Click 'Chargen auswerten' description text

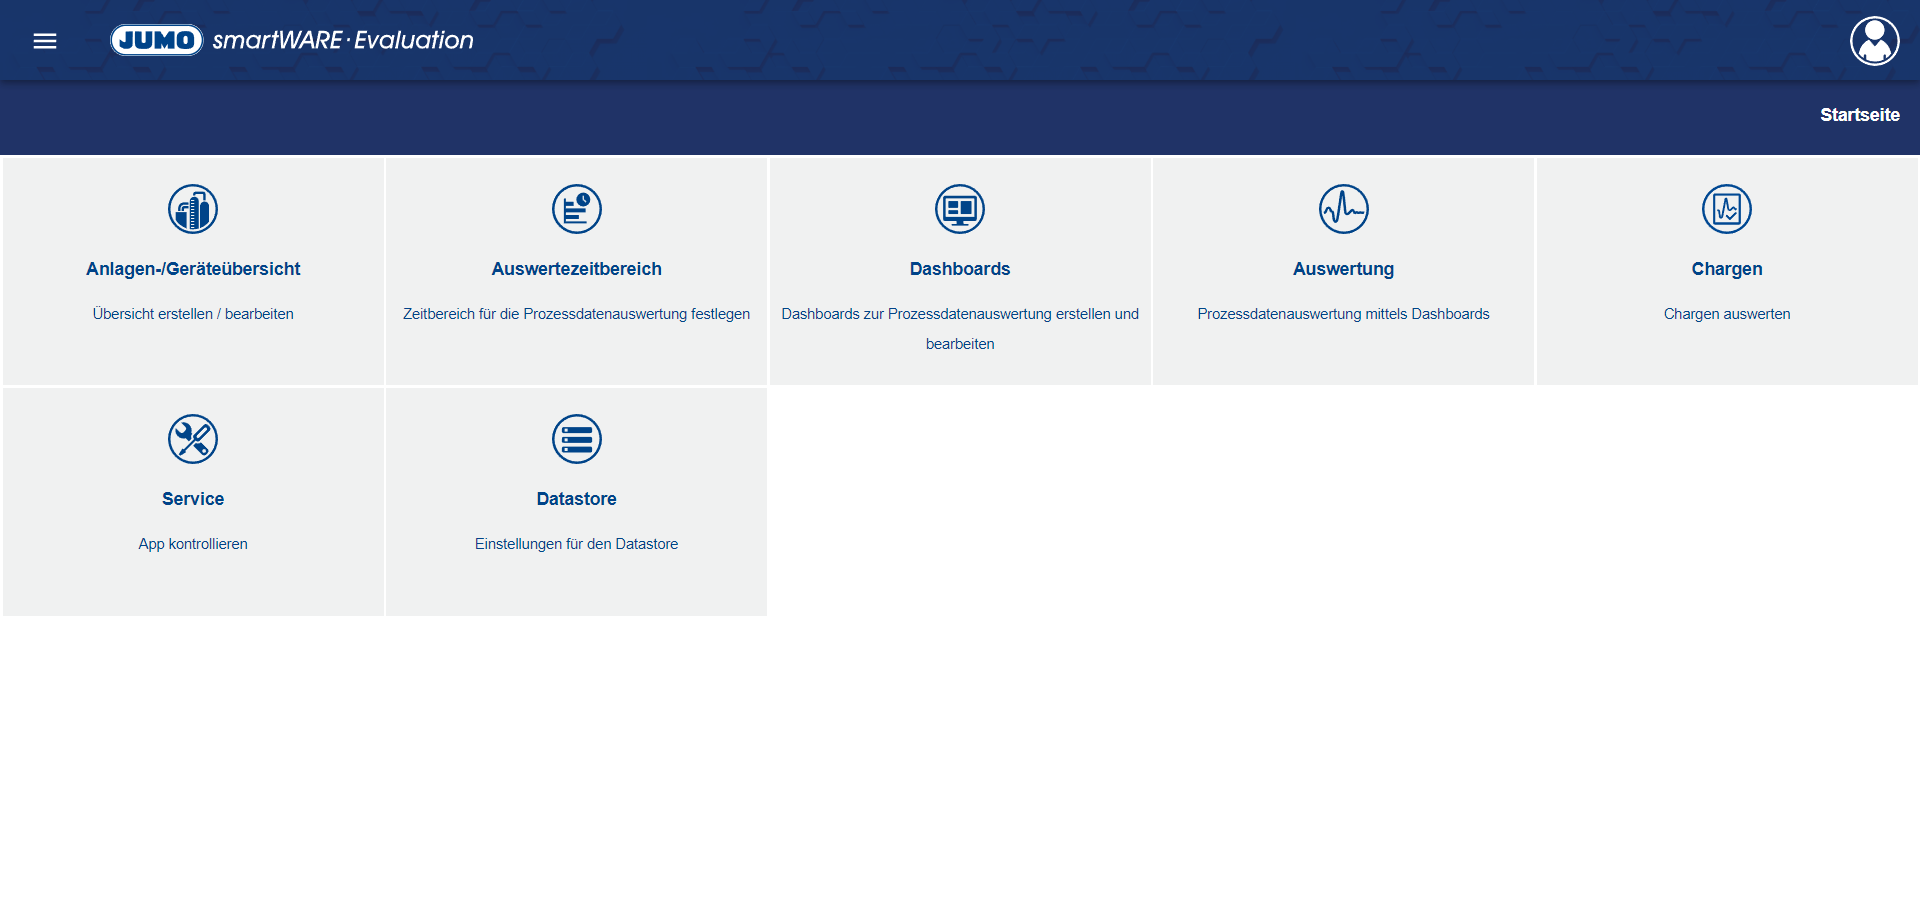[1727, 314]
